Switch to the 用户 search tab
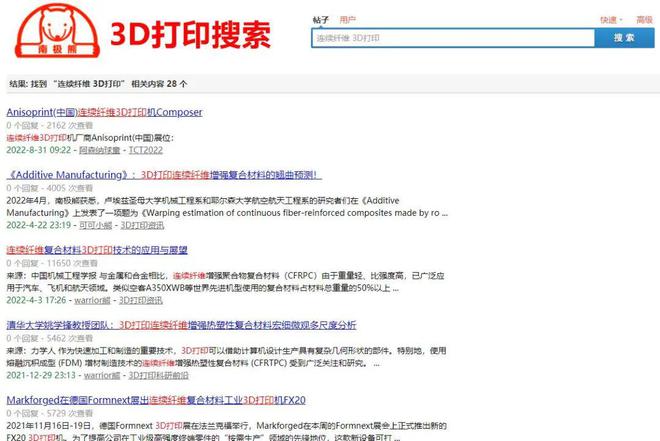This screenshot has height=441, width=660. [x=348, y=20]
